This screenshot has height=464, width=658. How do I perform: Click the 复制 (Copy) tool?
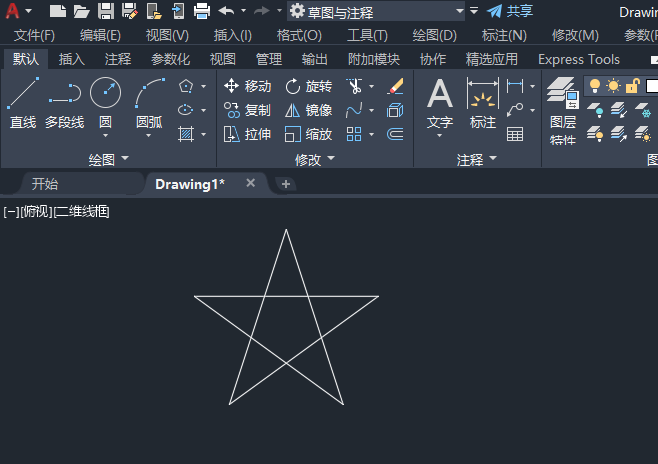pos(247,110)
